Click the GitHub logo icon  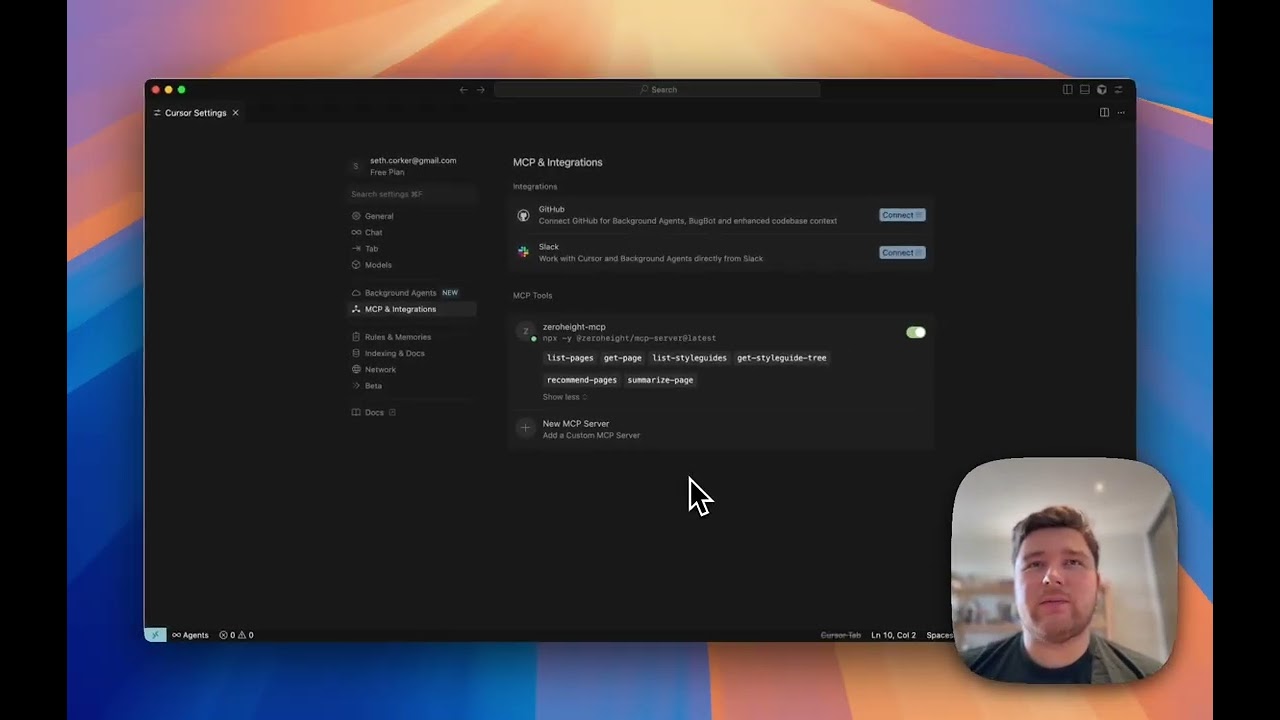[x=523, y=215]
